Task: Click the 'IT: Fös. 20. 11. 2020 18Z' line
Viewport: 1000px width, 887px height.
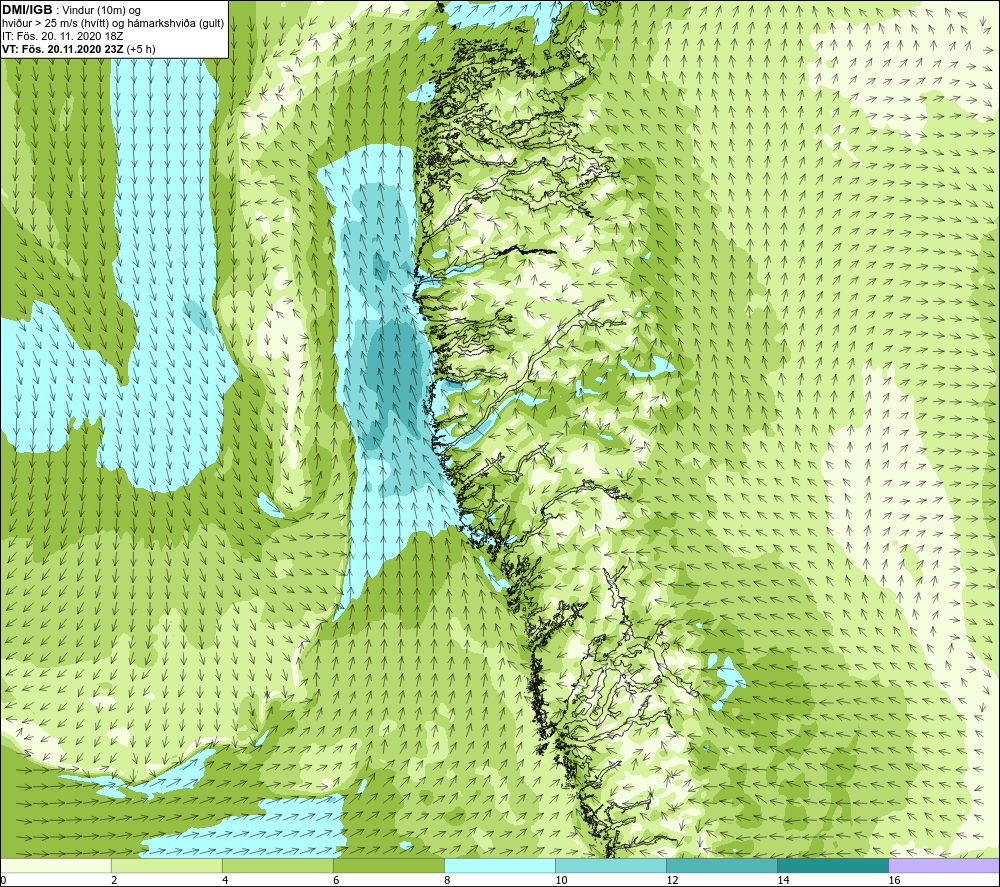Action: [x=62, y=36]
